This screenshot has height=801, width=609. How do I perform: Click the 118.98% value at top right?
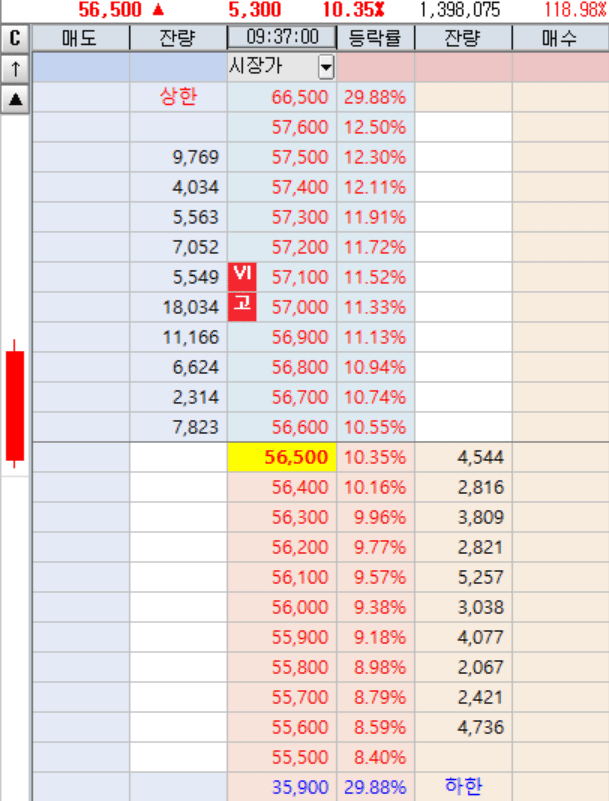(576, 9)
